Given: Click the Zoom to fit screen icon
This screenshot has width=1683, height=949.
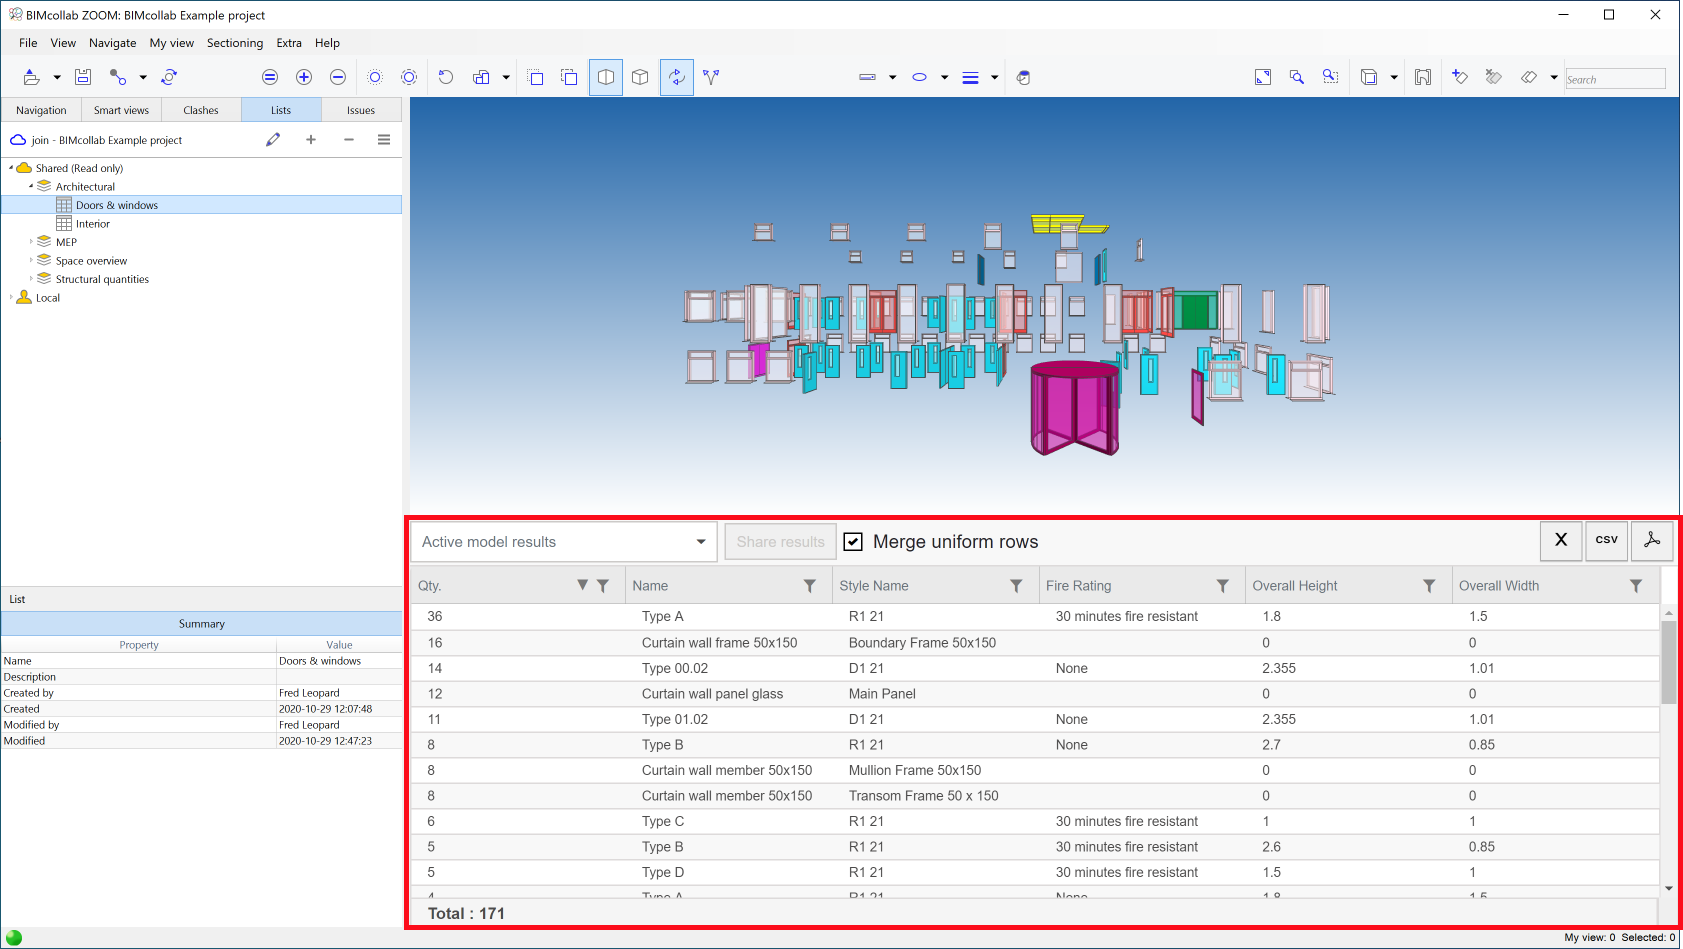Looking at the screenshot, I should pyautogui.click(x=1263, y=77).
